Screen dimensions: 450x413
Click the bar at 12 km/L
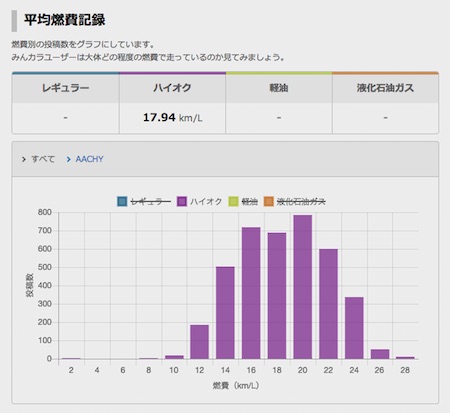199,342
